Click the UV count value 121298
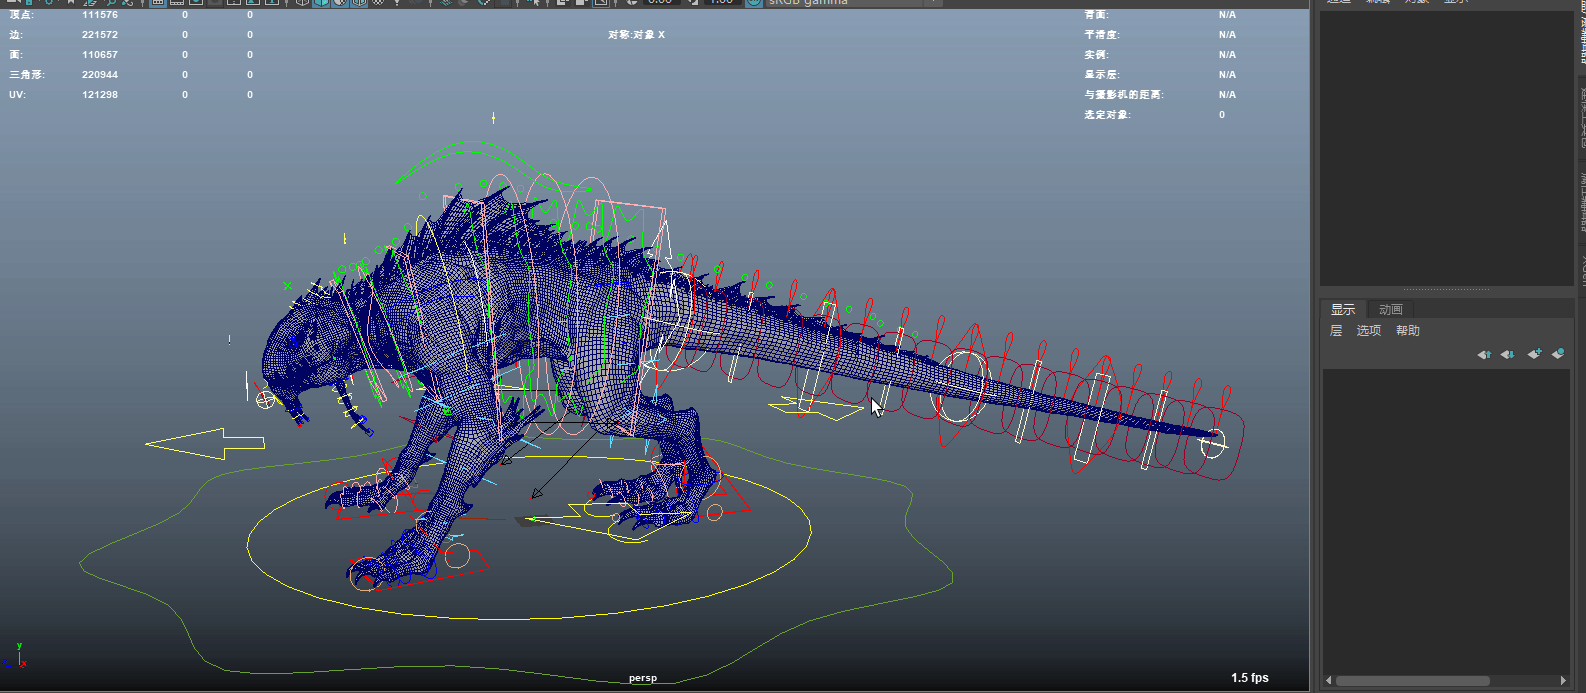Screen dimensions: 1586x693 (100, 95)
